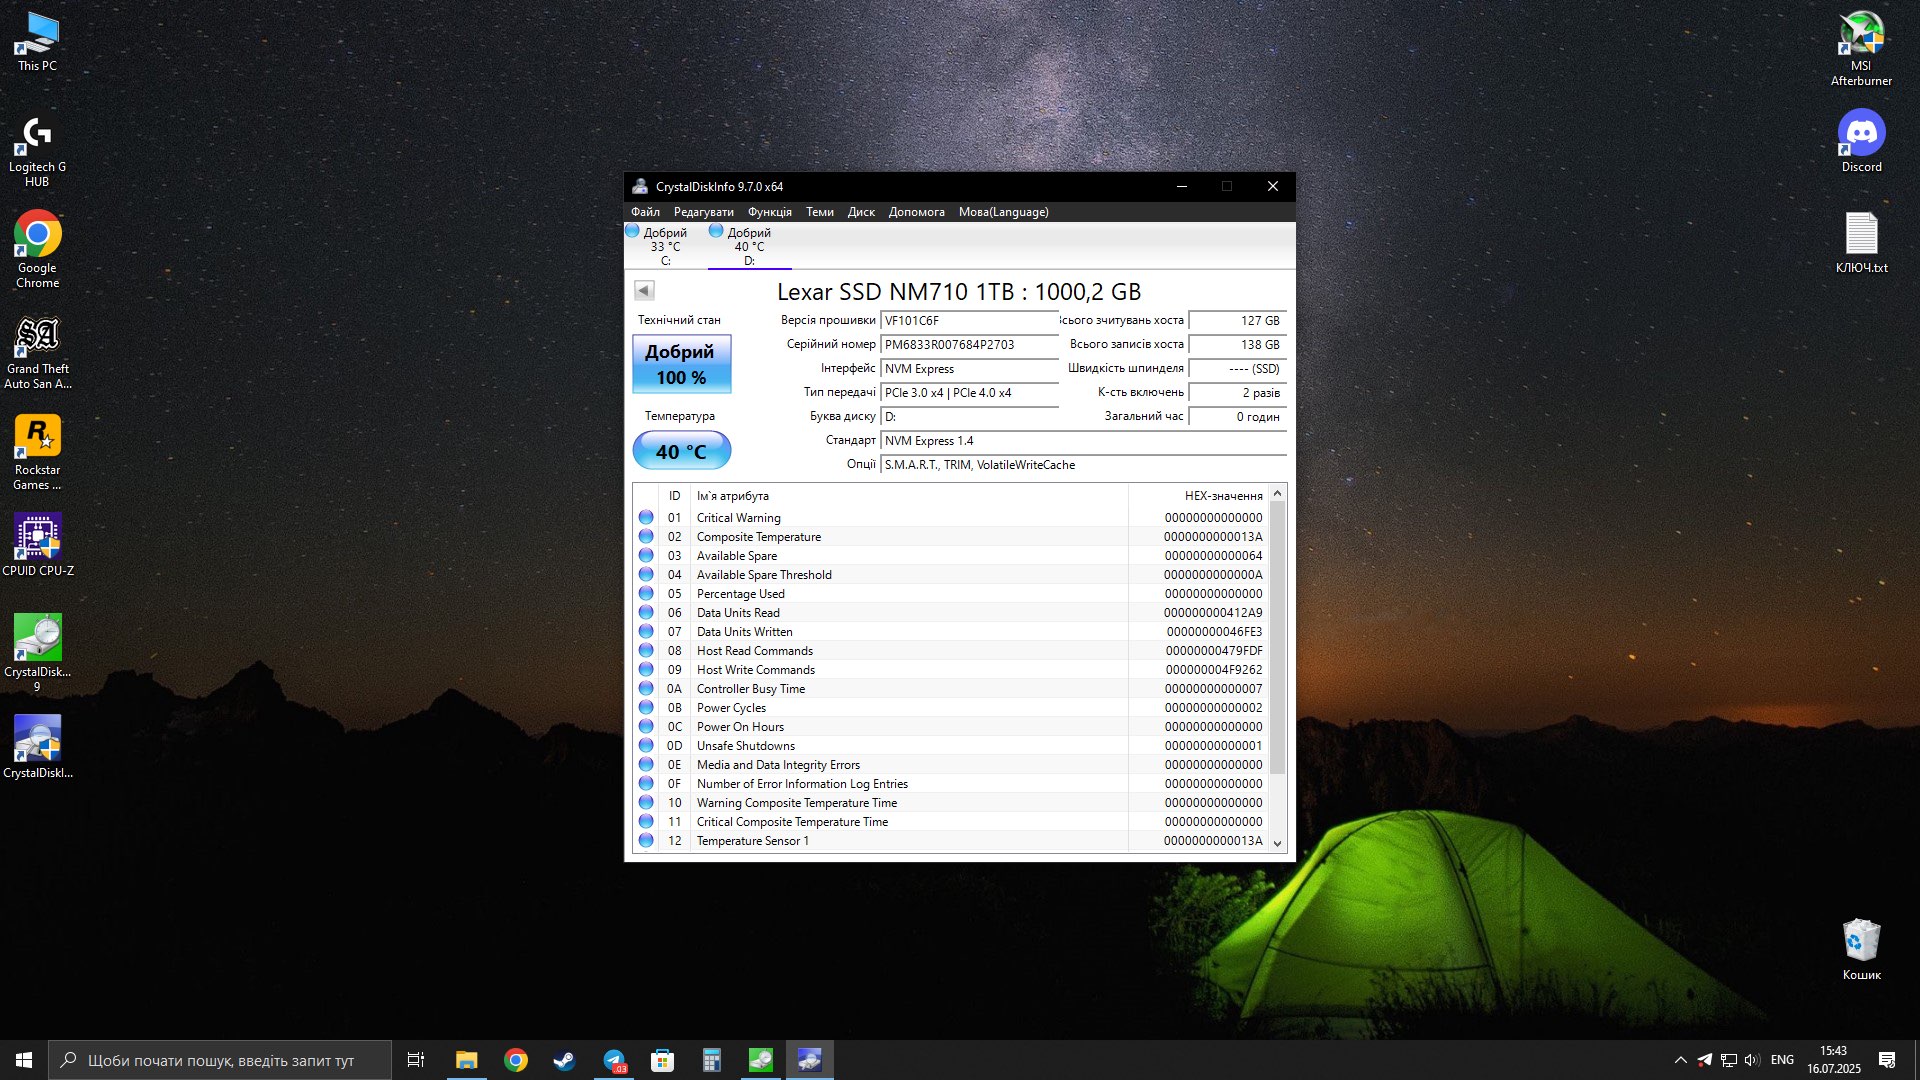Open CPUID CPU-Z shortcut
Viewport: 1920px width, 1080px height.
pyautogui.click(x=37, y=545)
